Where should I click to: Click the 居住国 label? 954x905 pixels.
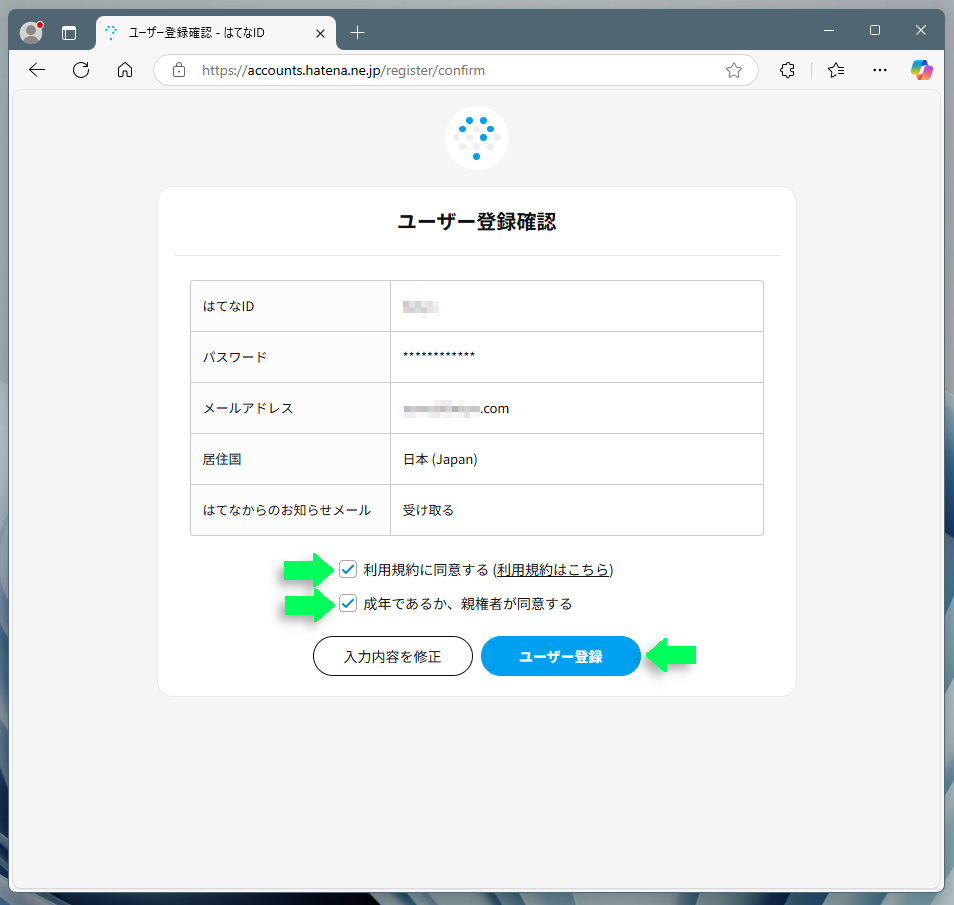click(x=221, y=459)
